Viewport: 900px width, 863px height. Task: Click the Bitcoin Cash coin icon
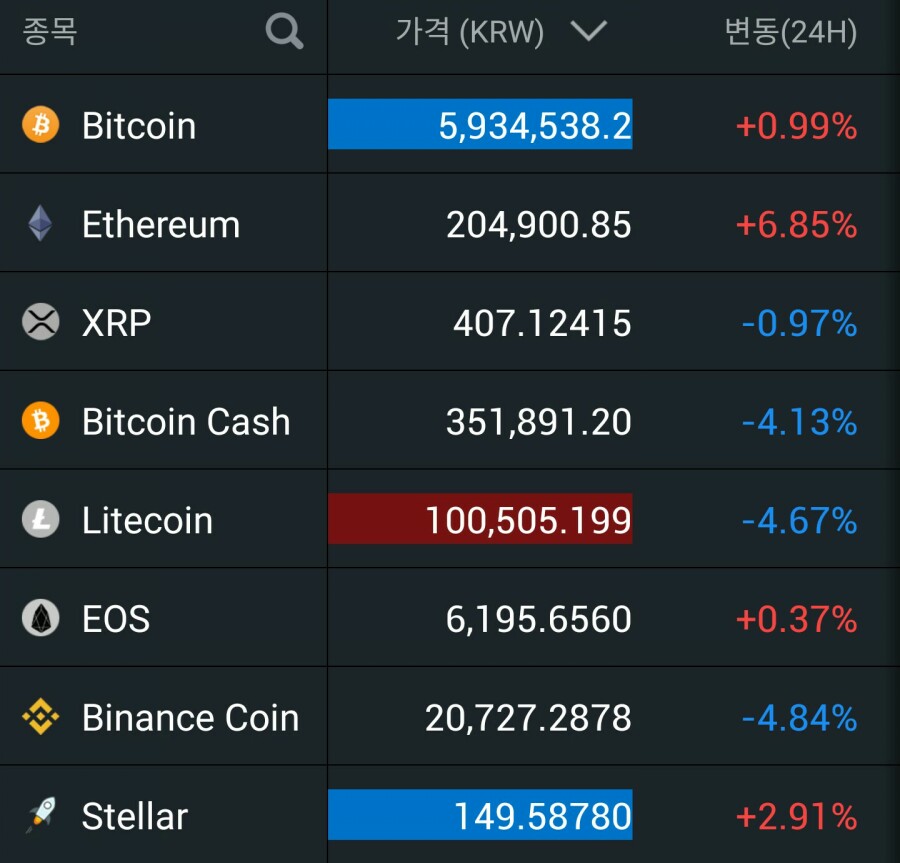point(41,421)
